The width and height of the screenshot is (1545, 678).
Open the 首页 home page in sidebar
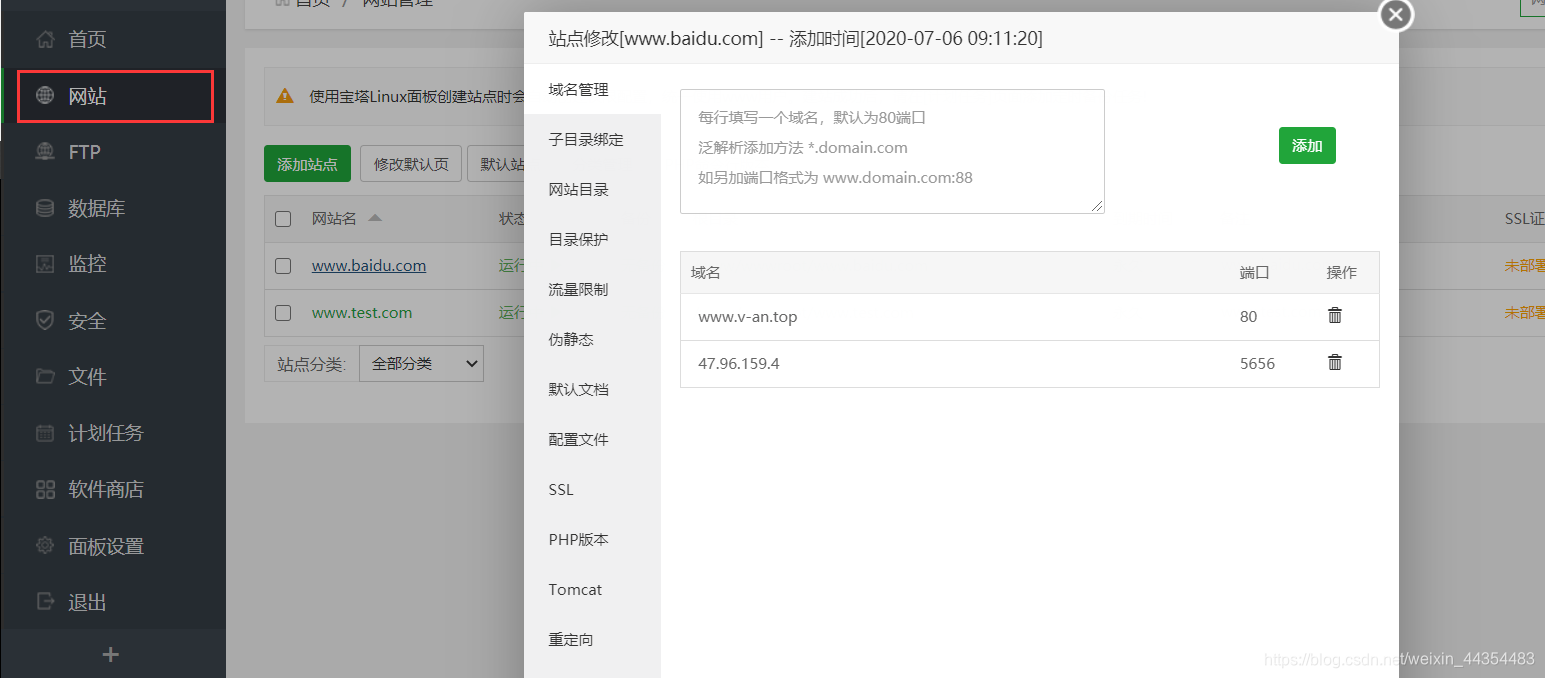pos(85,39)
